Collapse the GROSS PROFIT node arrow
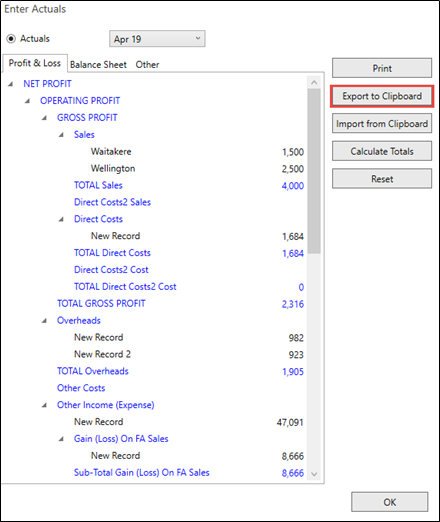 (44, 118)
